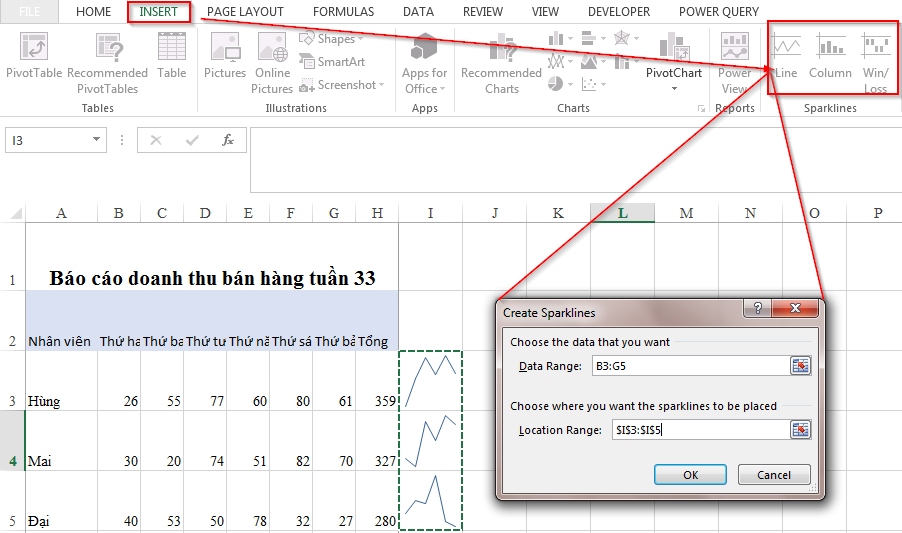Insert Win/Loss sparkline

coord(876,63)
